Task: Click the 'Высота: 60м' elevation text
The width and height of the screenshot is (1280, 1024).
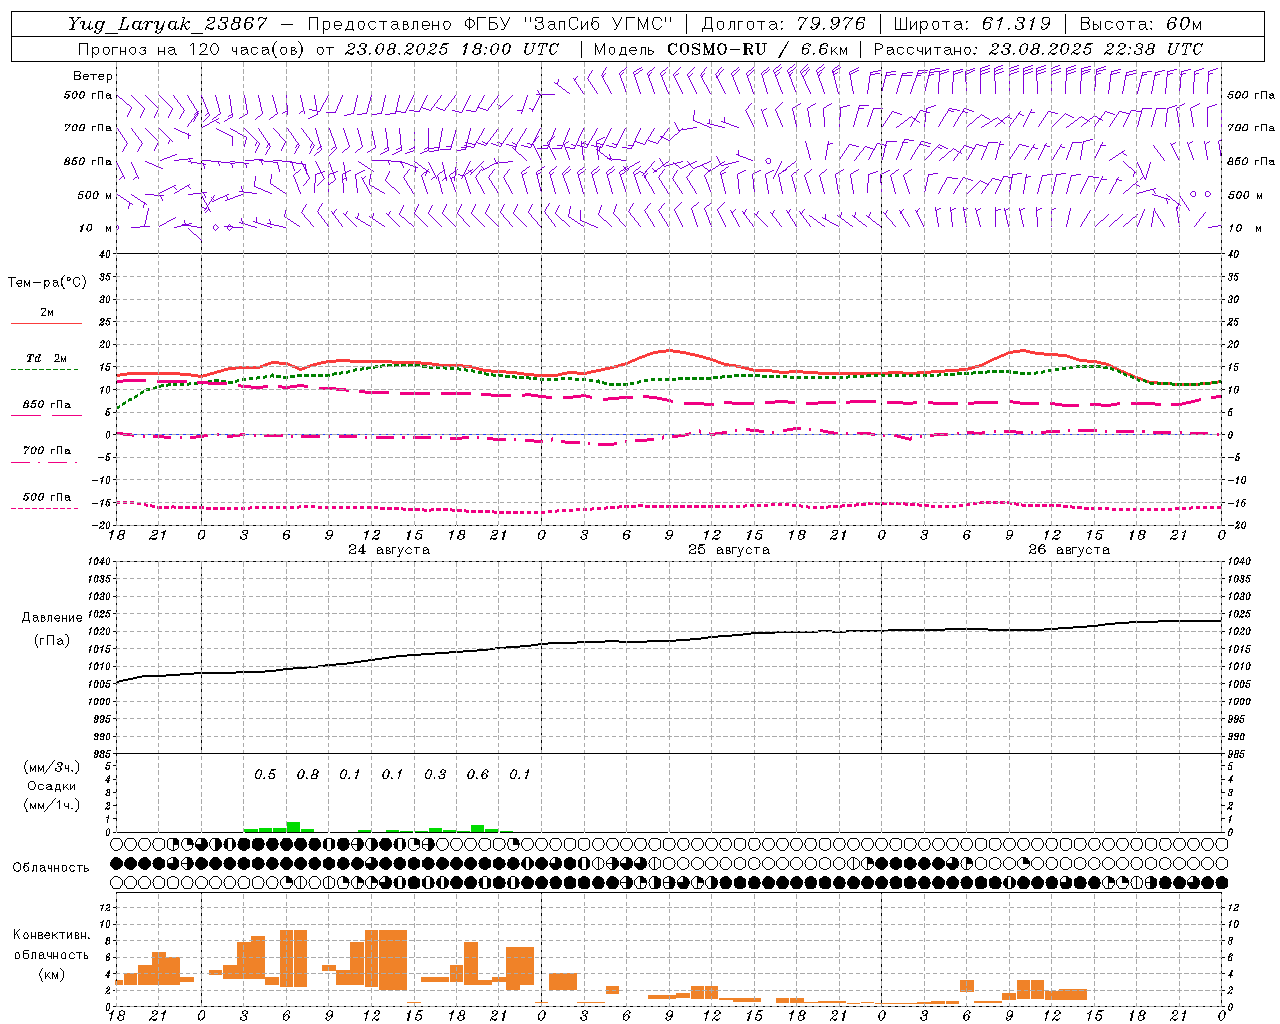Action: 1140,24
